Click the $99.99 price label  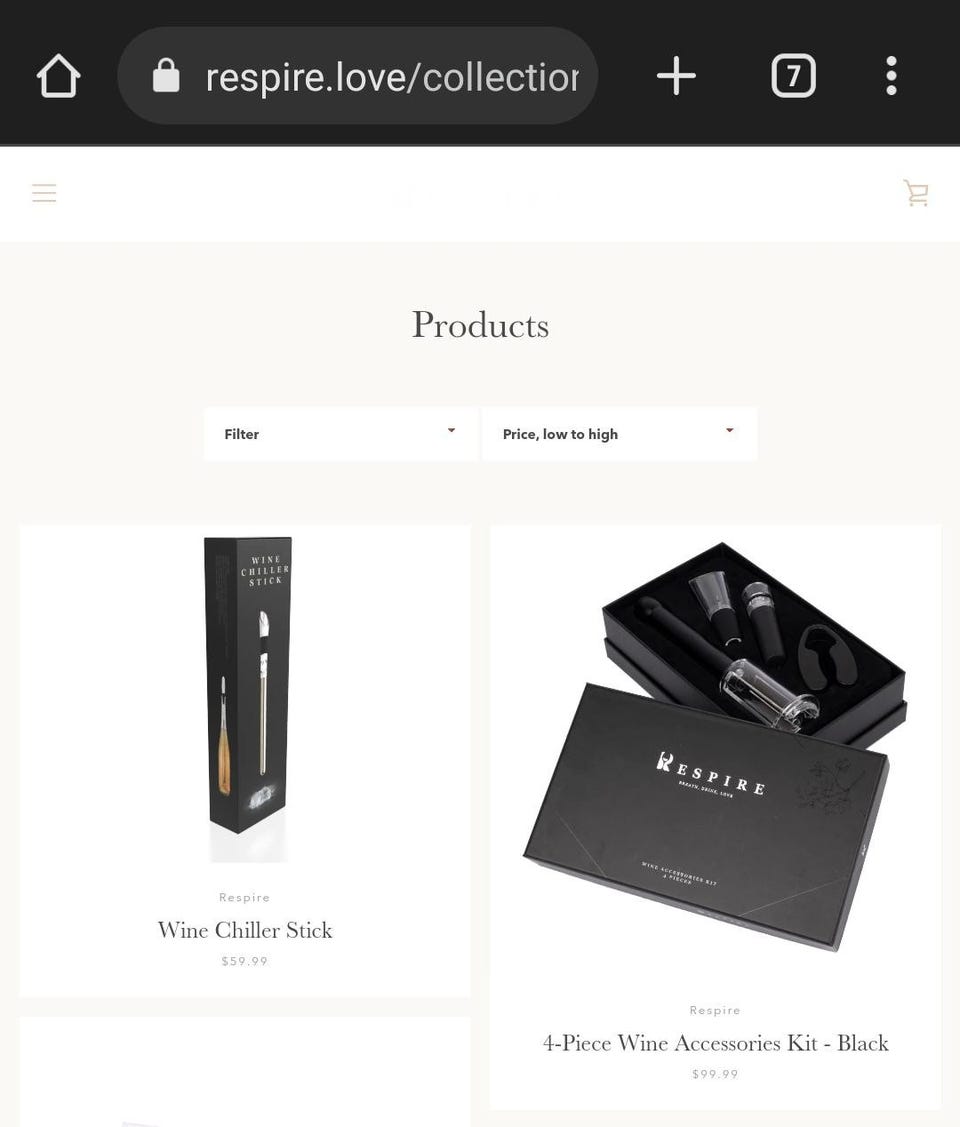(715, 1074)
